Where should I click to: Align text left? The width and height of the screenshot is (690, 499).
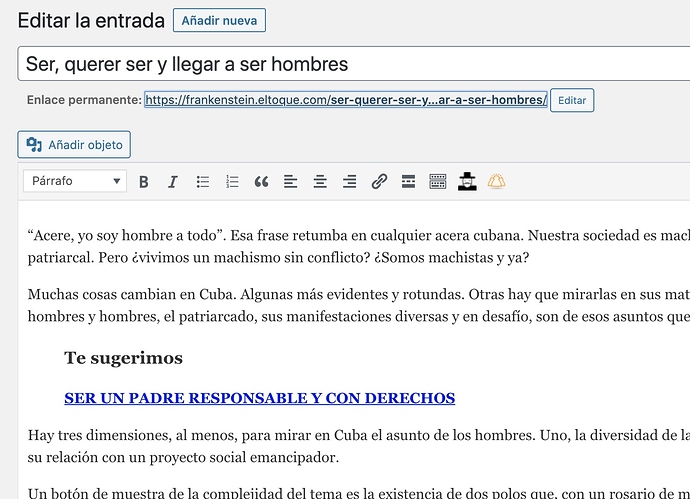(290, 181)
